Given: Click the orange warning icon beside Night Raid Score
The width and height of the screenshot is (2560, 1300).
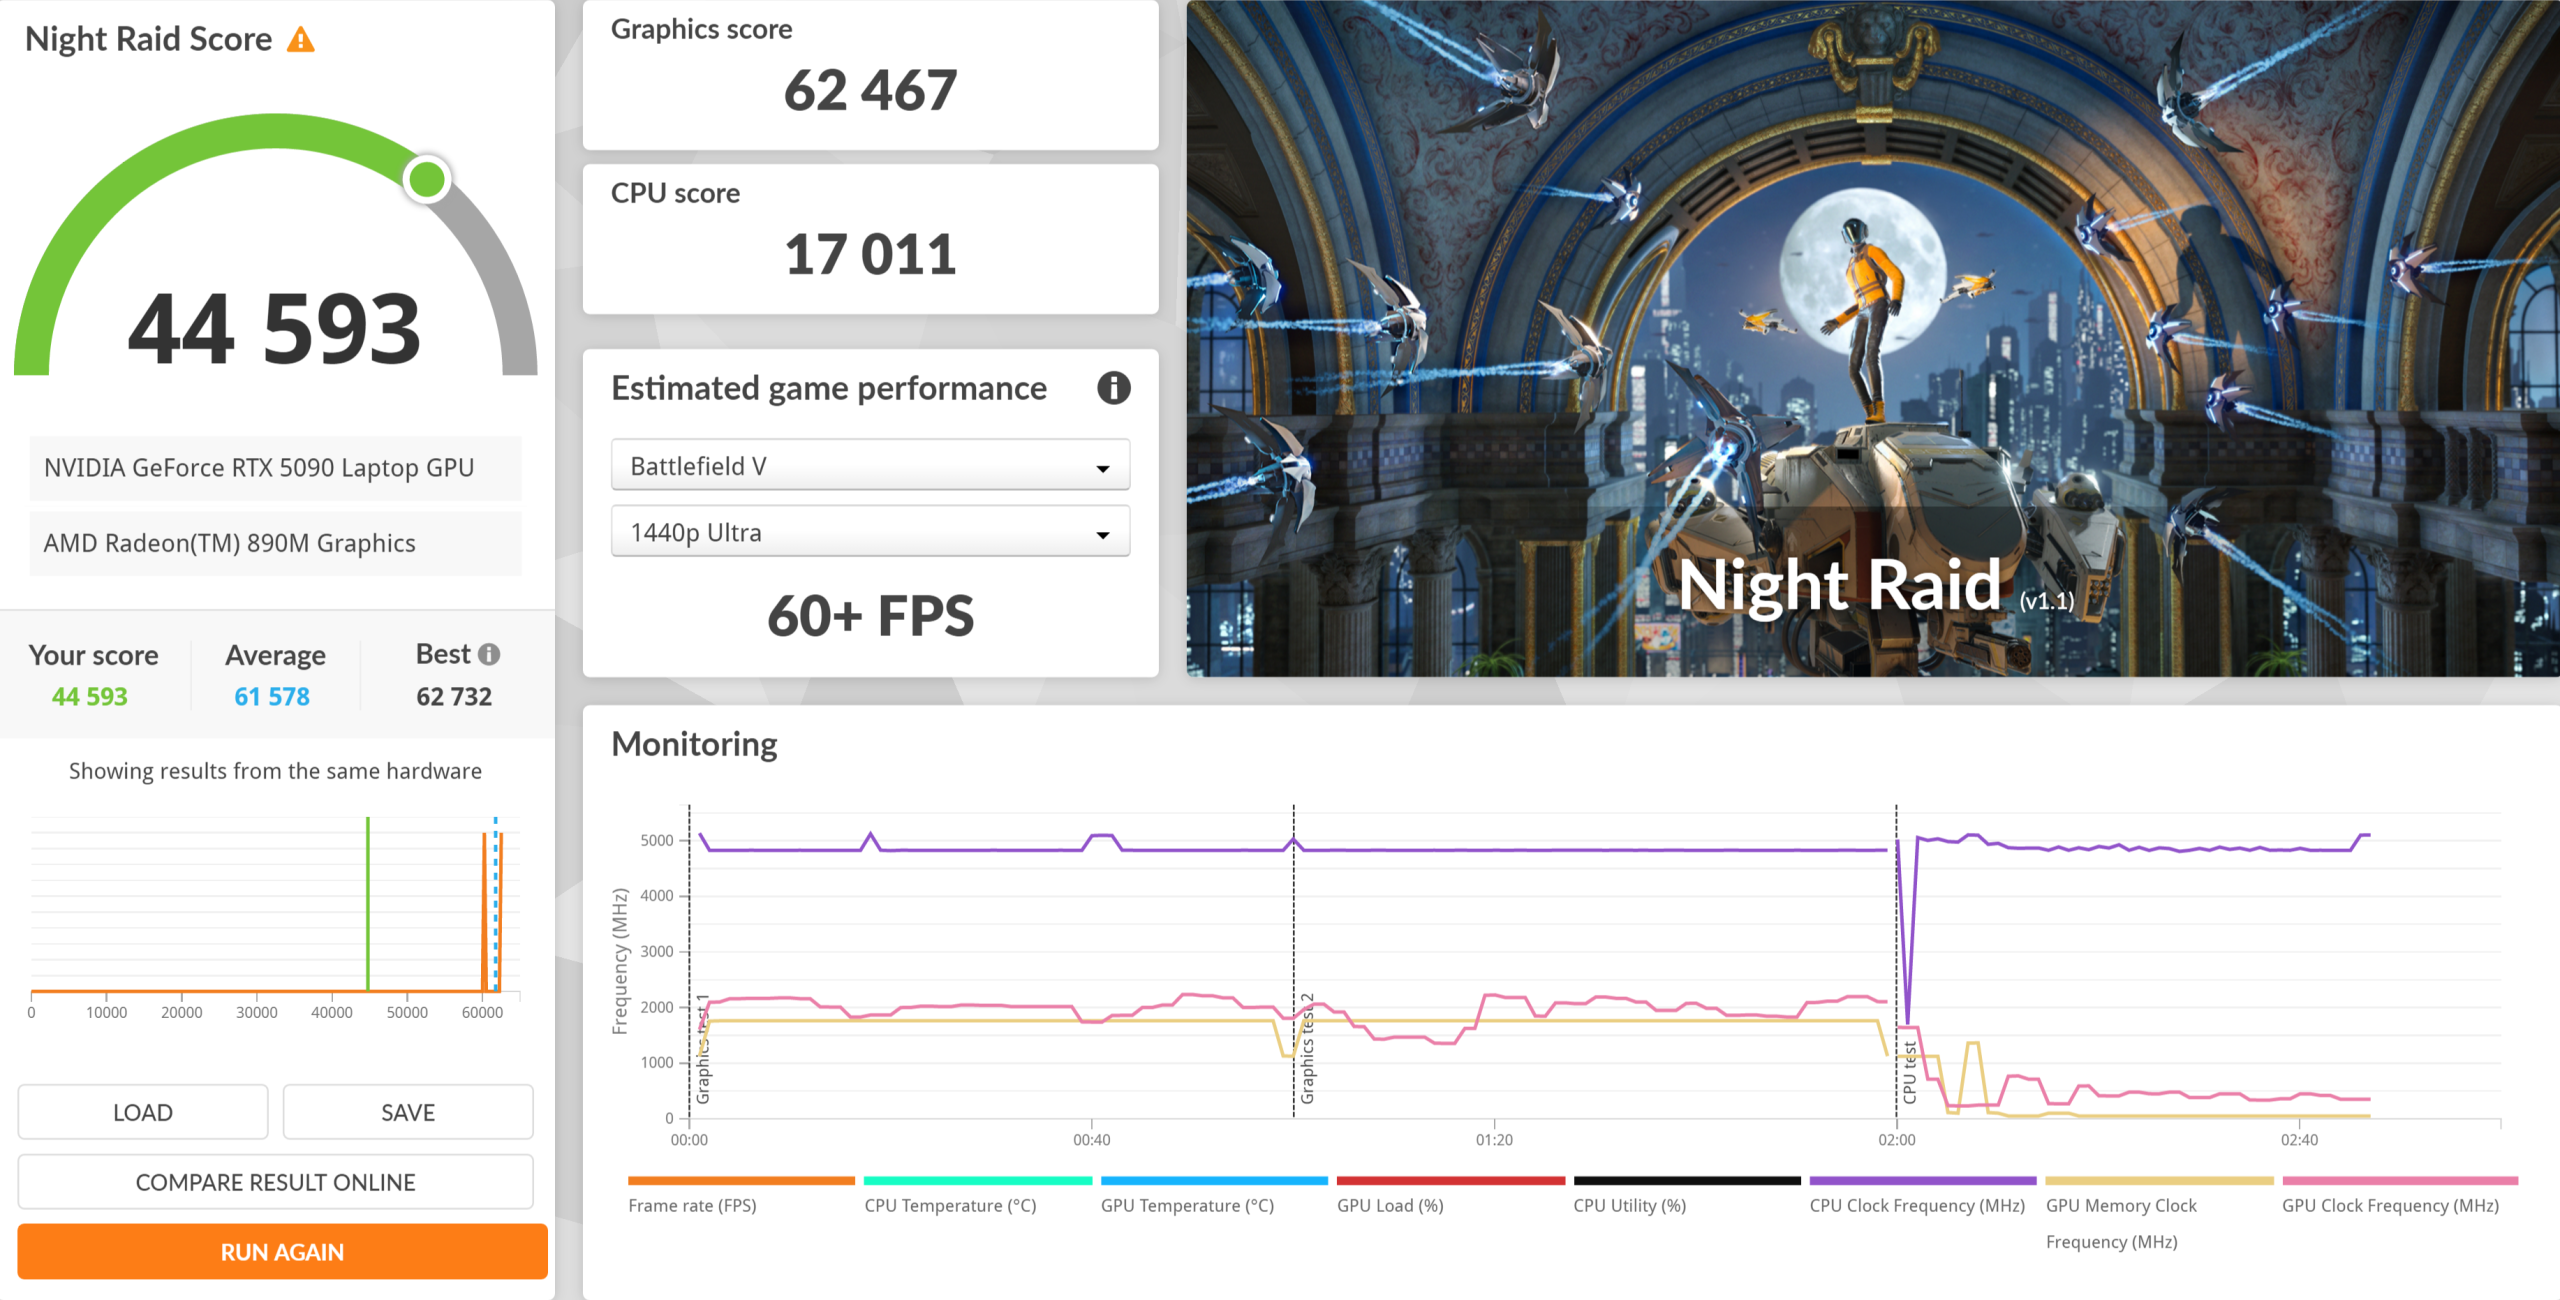Looking at the screenshot, I should click(x=301, y=40).
